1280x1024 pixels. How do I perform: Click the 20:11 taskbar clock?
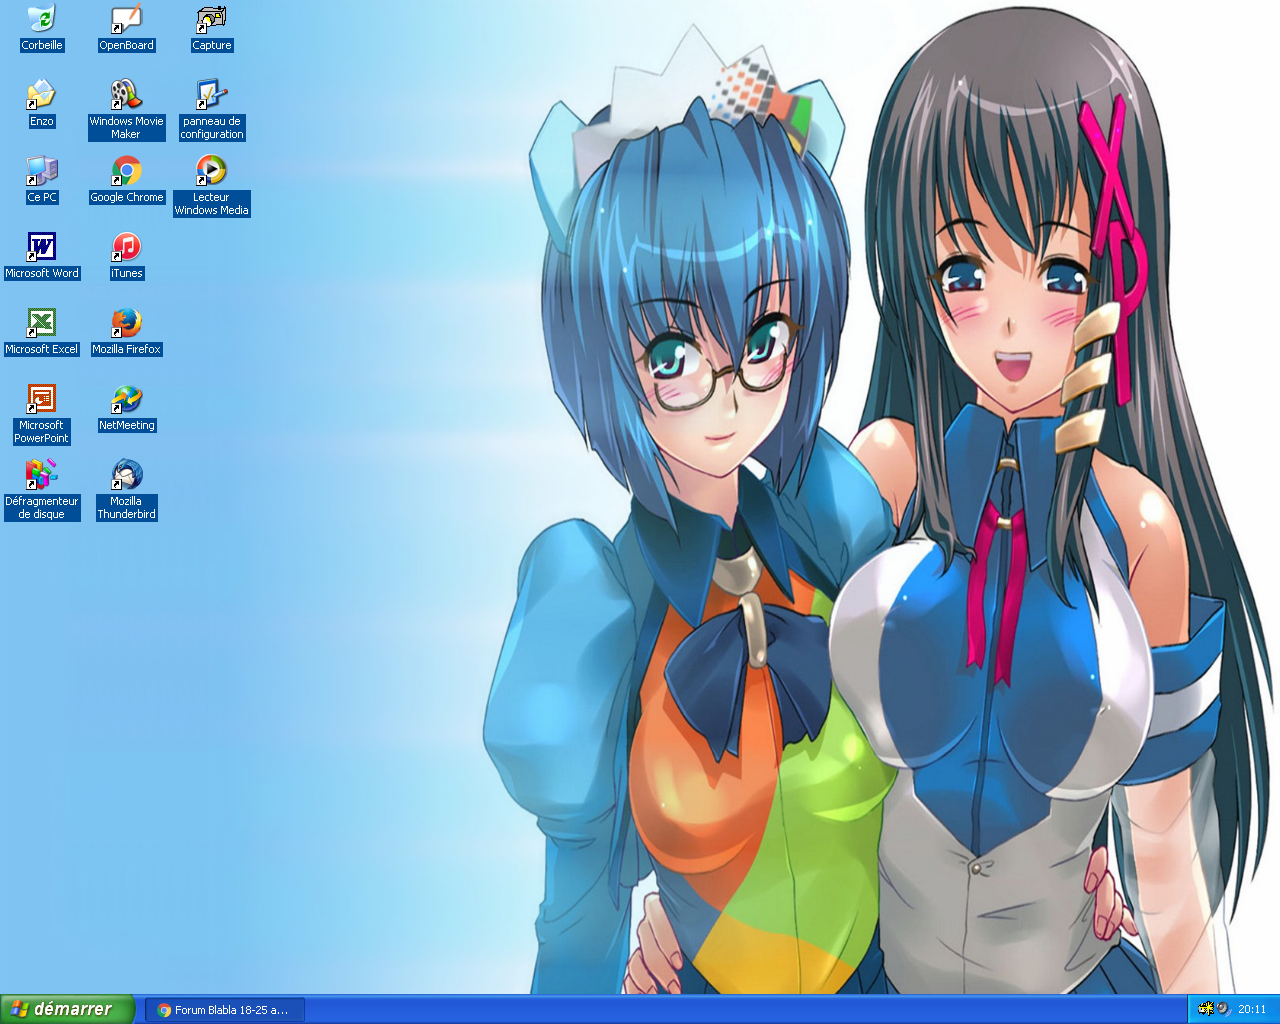point(1252,1010)
